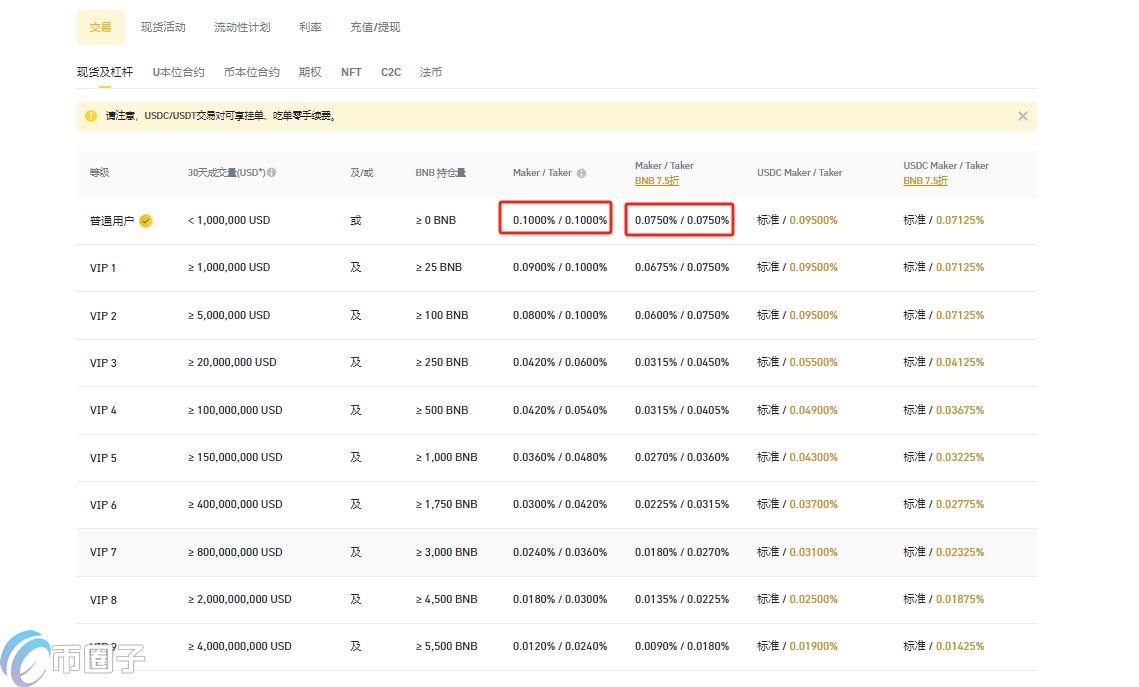Click the 0.0360% / 0.0480% fee cell
This screenshot has width=1139, height=687.
560,458
